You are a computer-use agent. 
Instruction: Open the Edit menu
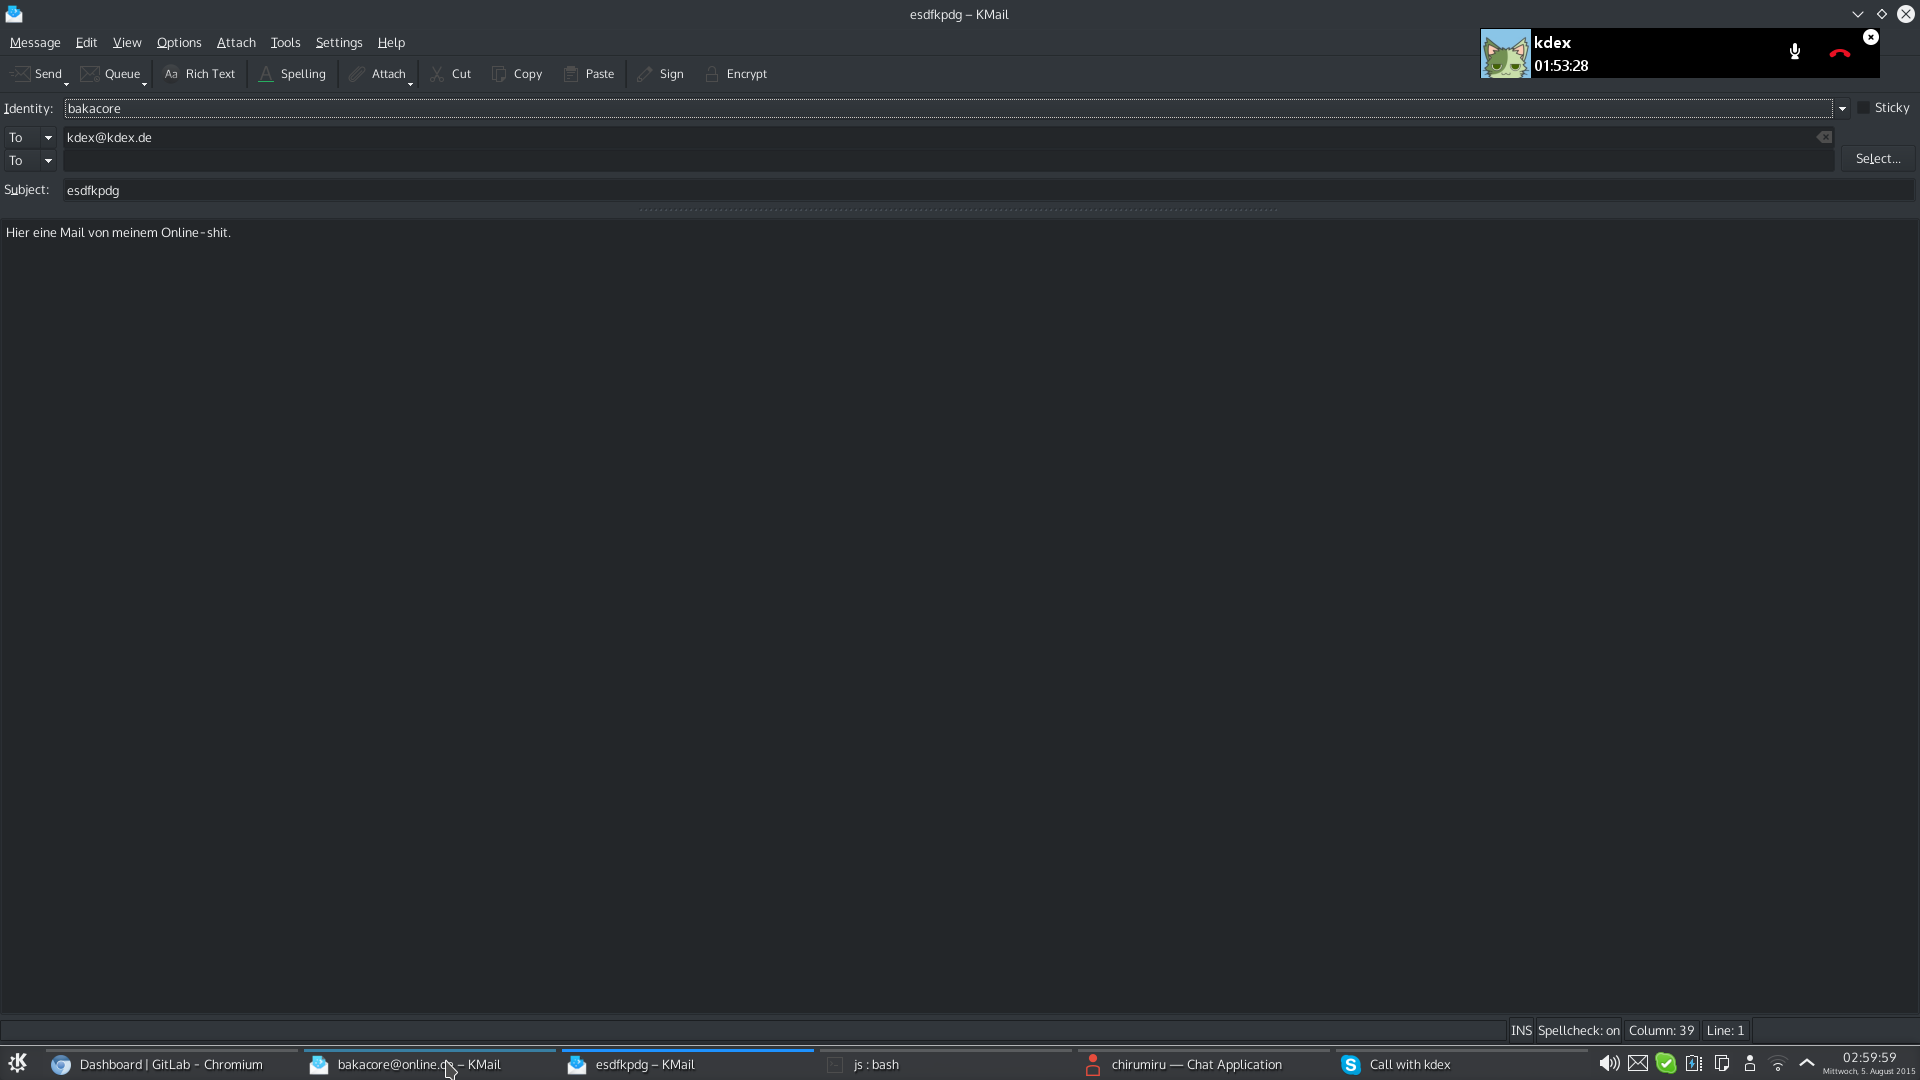86,43
